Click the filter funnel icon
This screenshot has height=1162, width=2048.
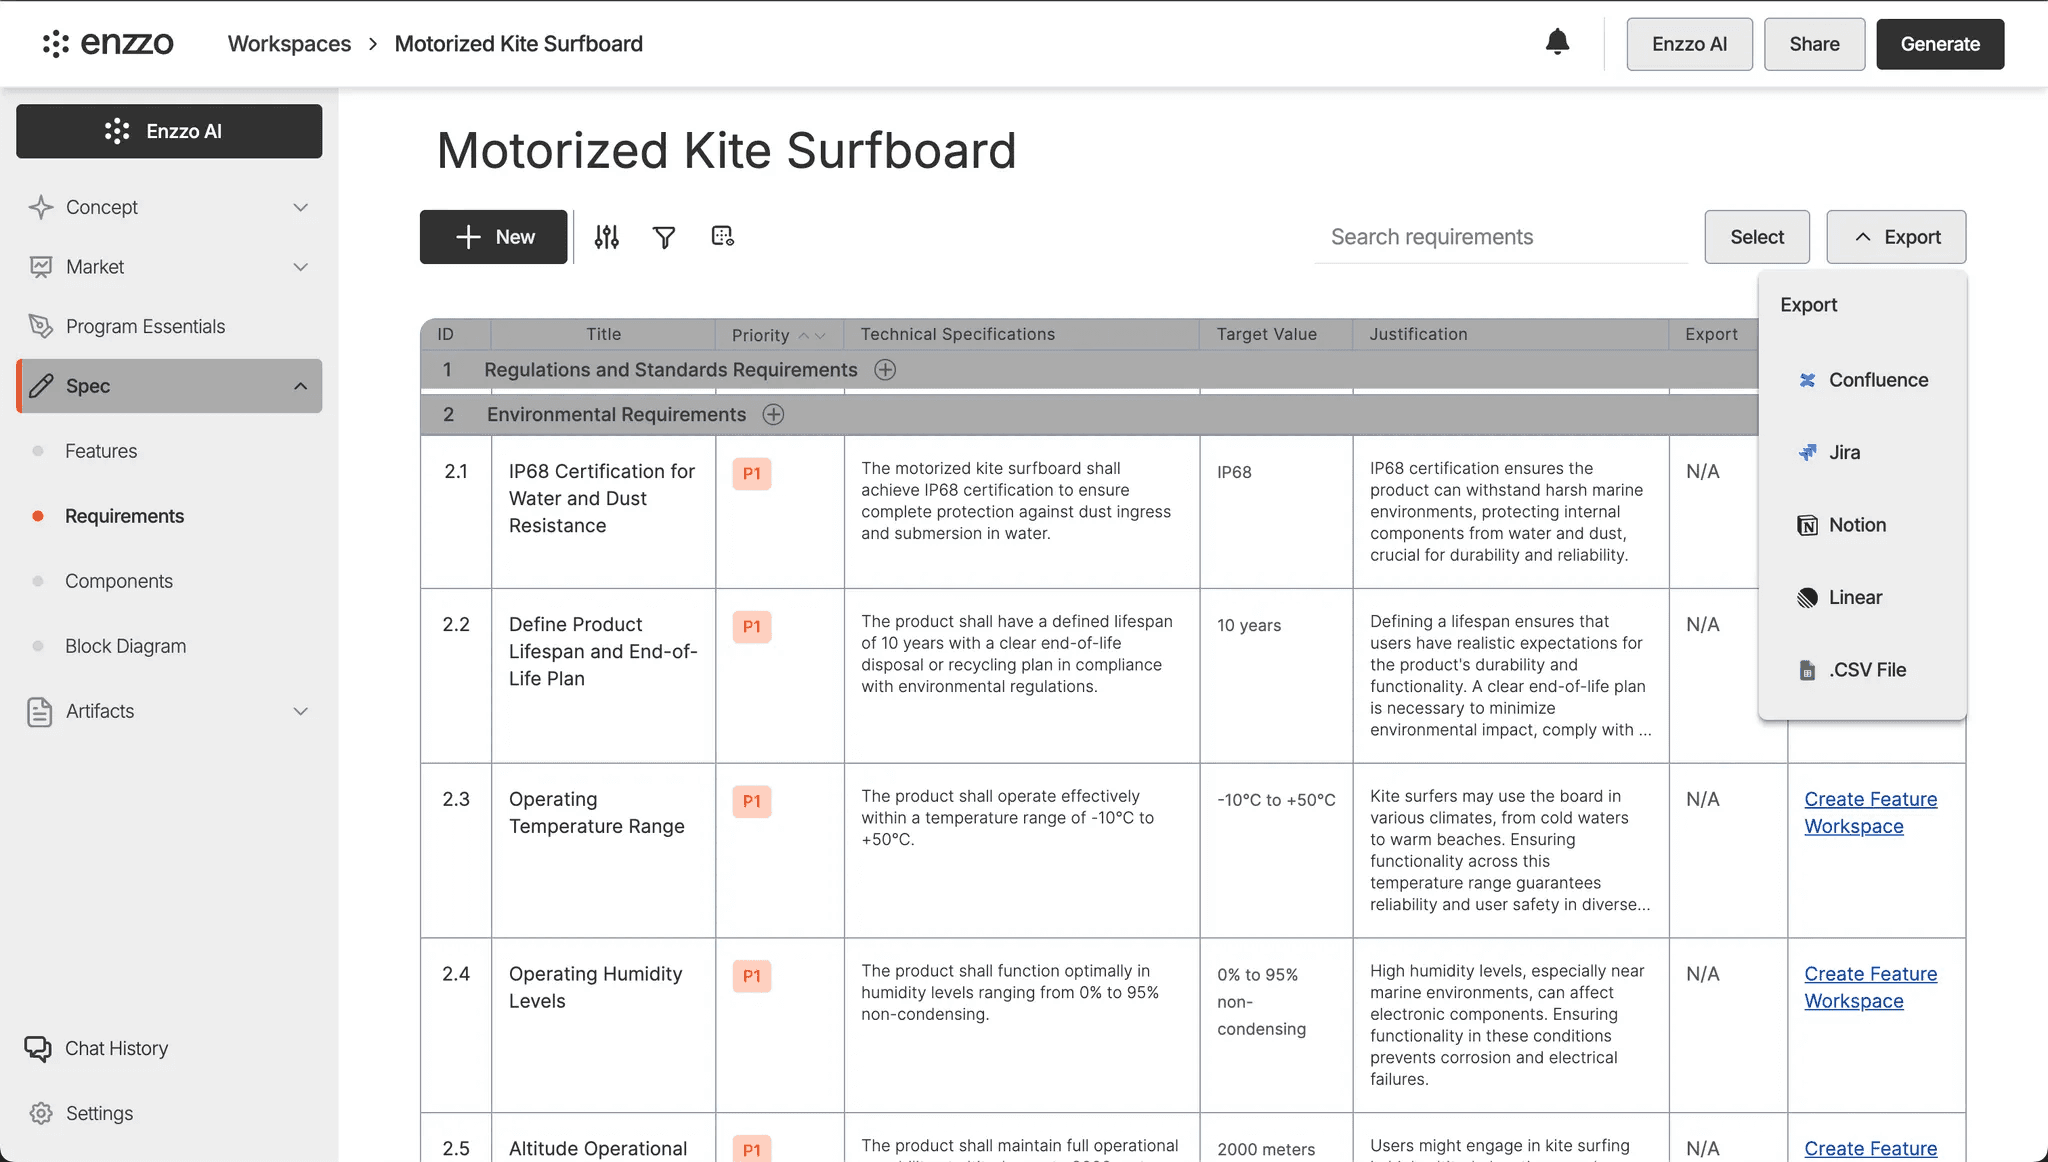[x=664, y=237]
